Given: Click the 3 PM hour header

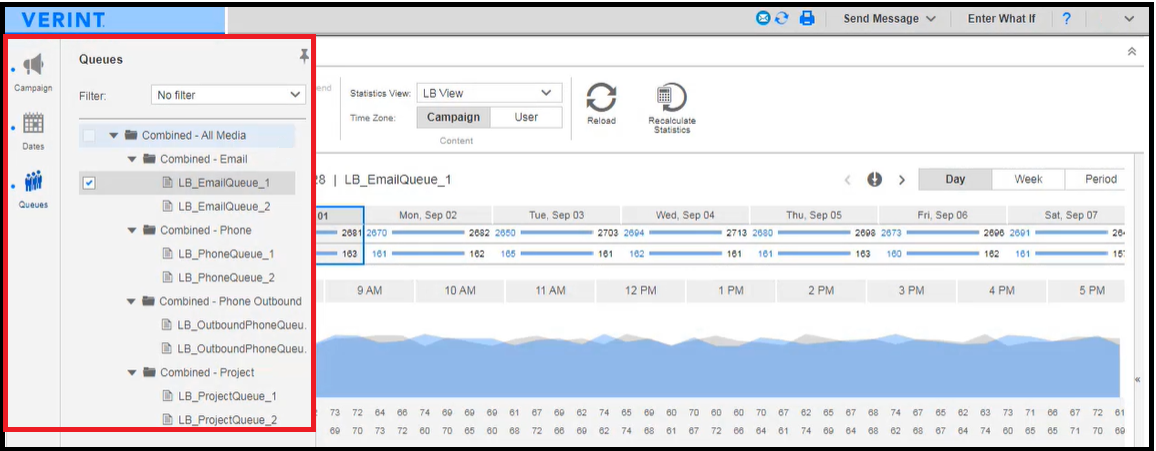Looking at the screenshot, I should 911,291.
